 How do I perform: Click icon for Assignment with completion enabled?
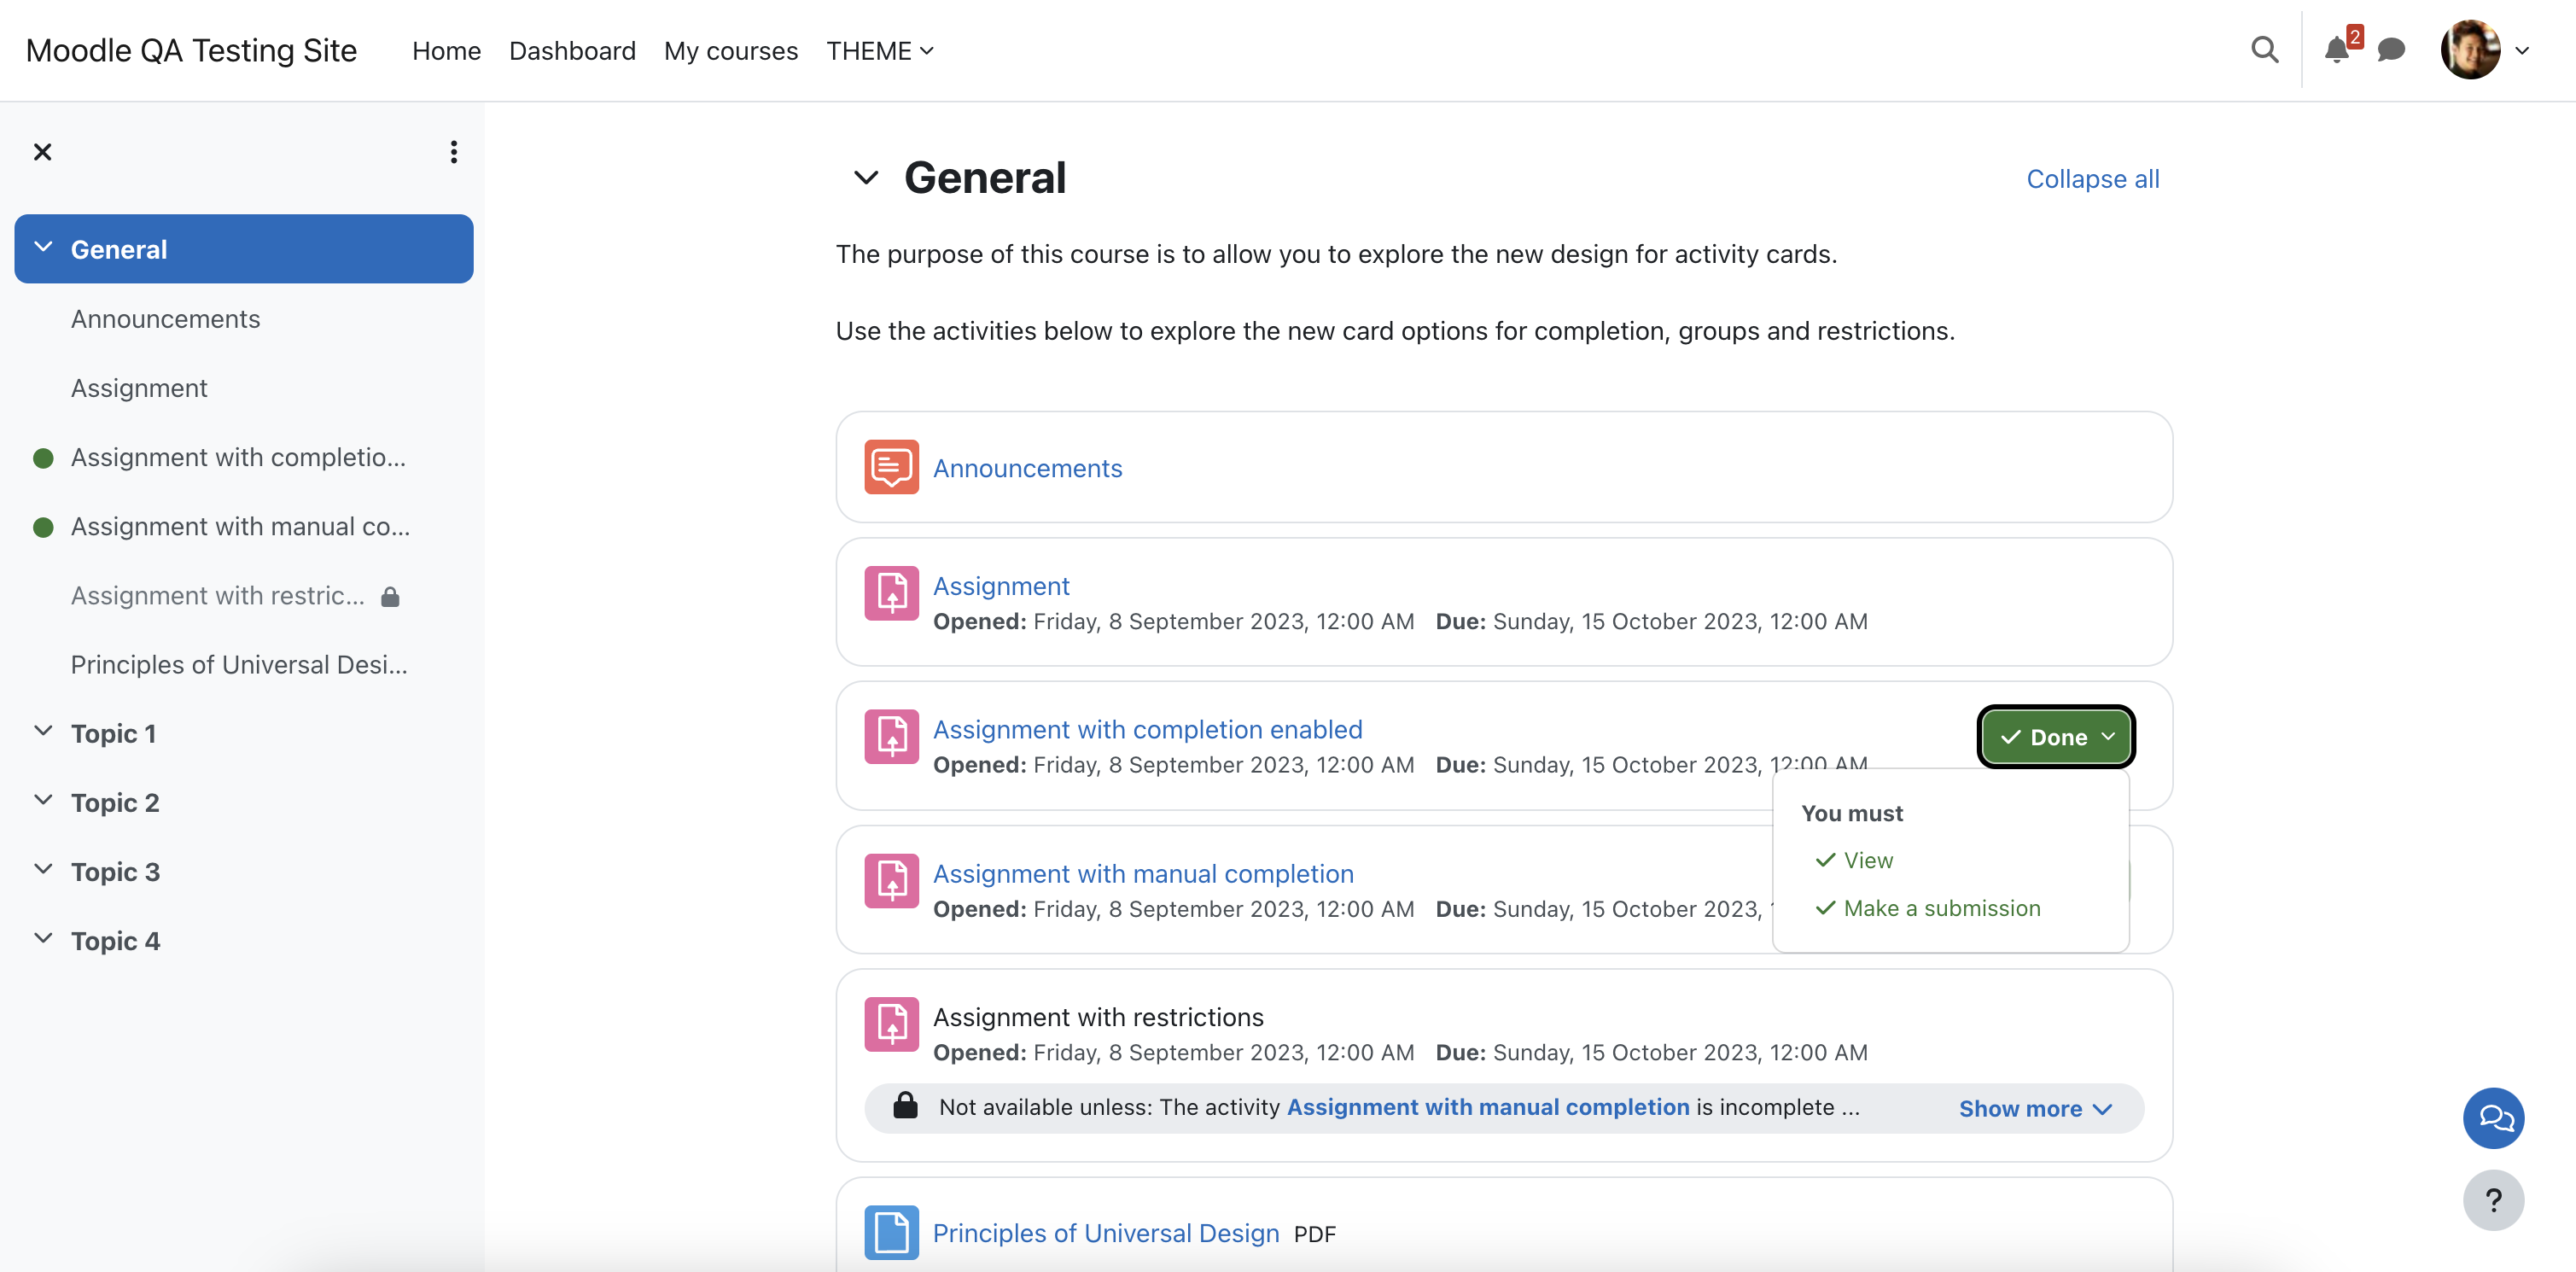pos(891,737)
